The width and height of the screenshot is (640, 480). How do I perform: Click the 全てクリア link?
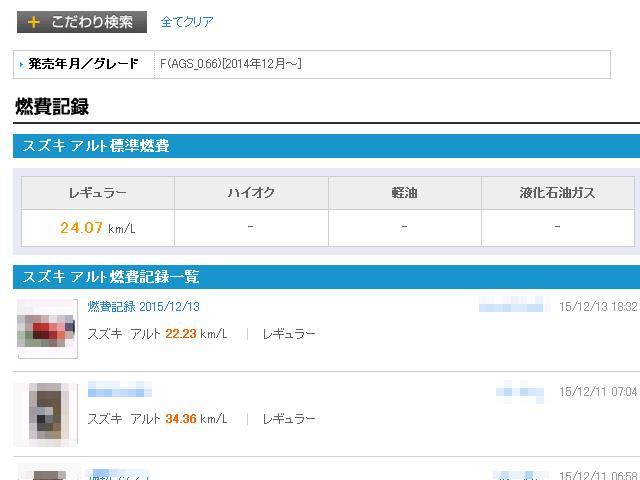(187, 22)
